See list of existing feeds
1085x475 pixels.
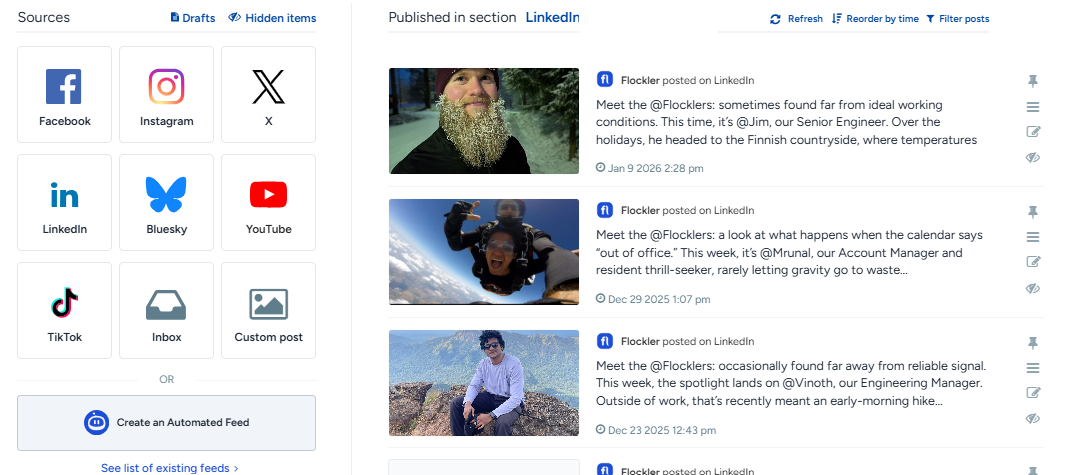170,468
